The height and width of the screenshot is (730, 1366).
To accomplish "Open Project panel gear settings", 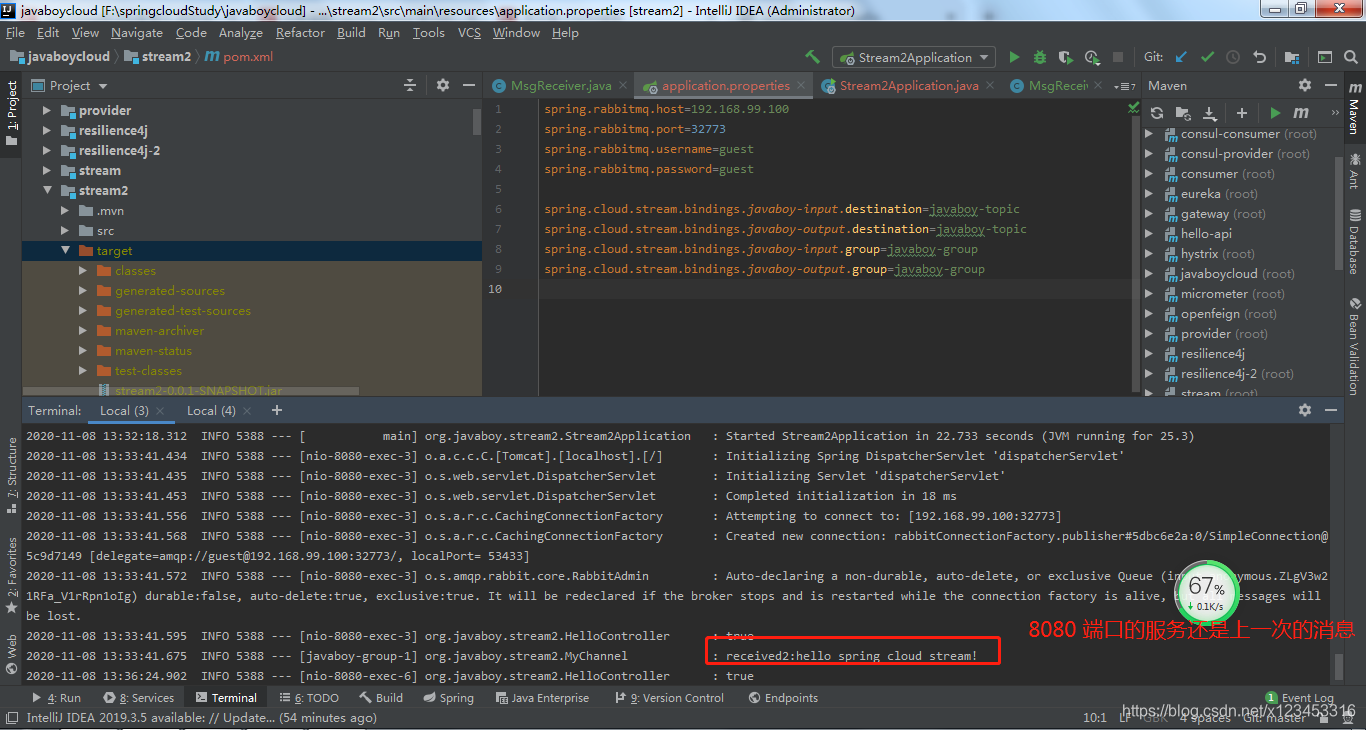I will (443, 86).
